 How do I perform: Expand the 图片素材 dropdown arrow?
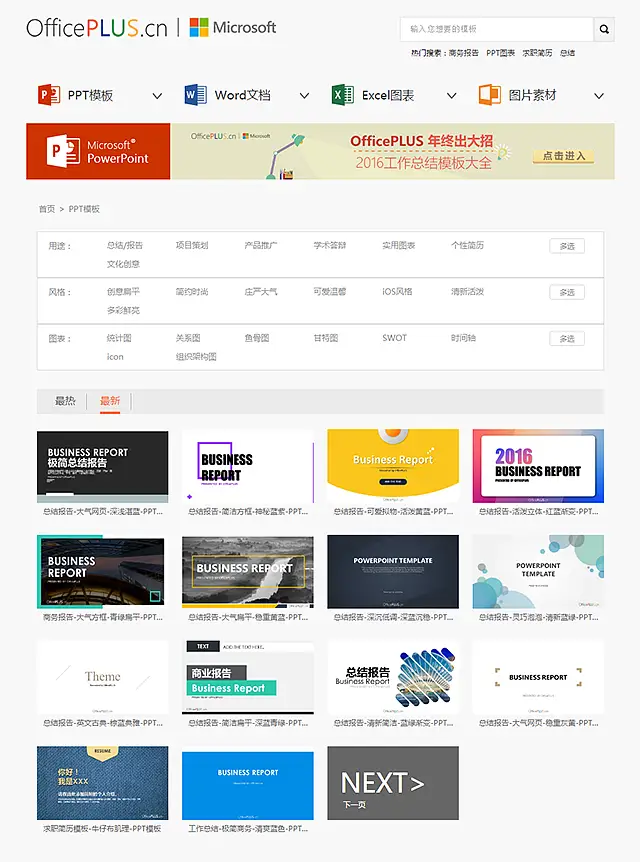point(599,96)
